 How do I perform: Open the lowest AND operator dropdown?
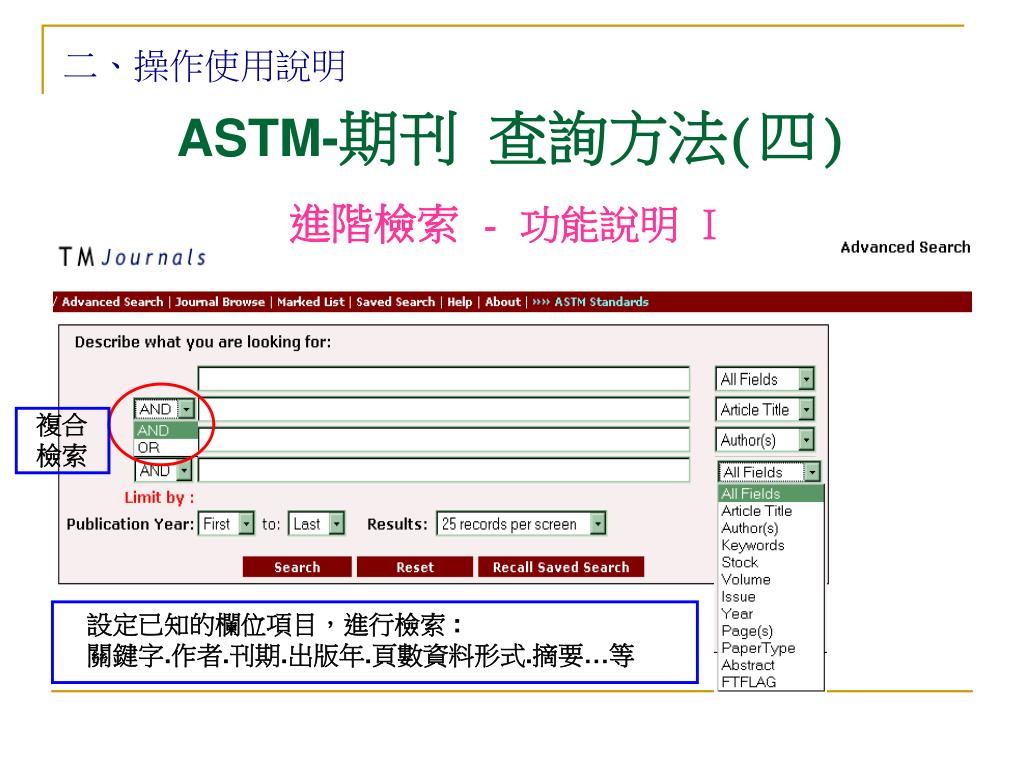[163, 470]
